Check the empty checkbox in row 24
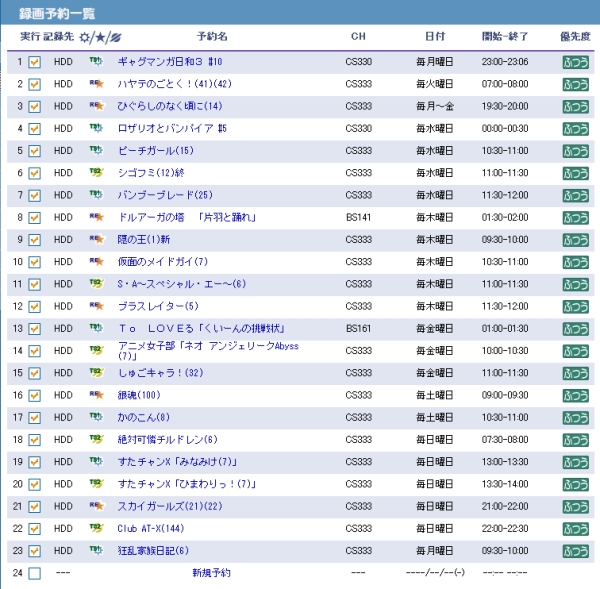The width and height of the screenshot is (600, 589). (34, 573)
